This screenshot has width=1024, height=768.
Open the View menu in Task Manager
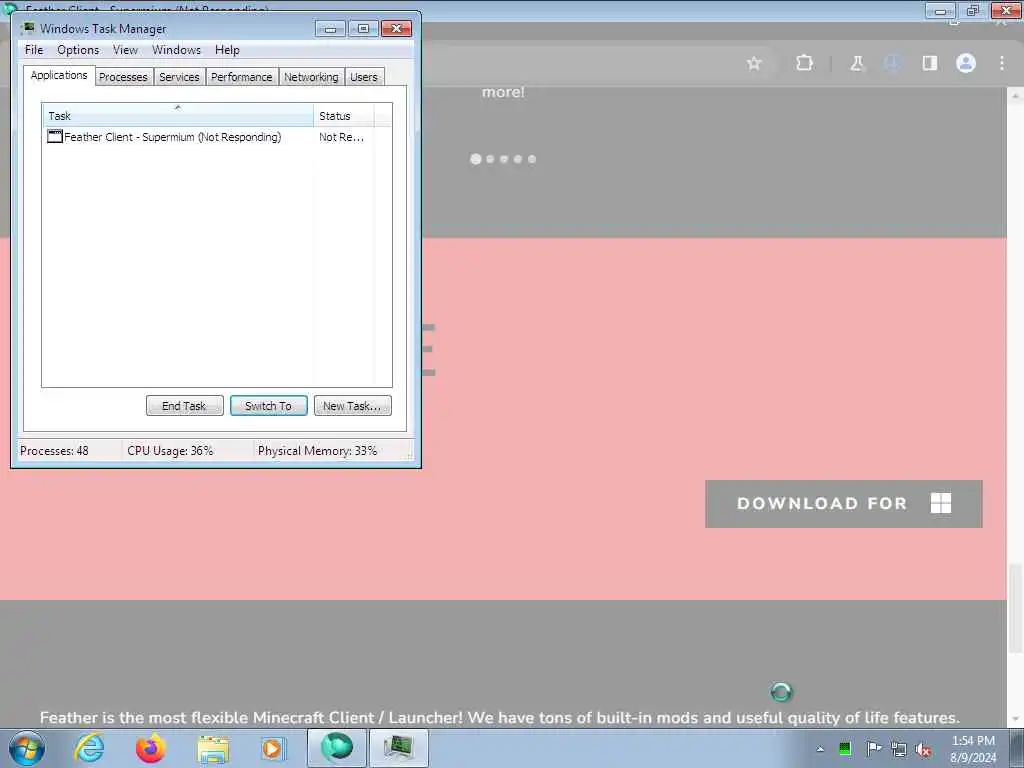[125, 50]
